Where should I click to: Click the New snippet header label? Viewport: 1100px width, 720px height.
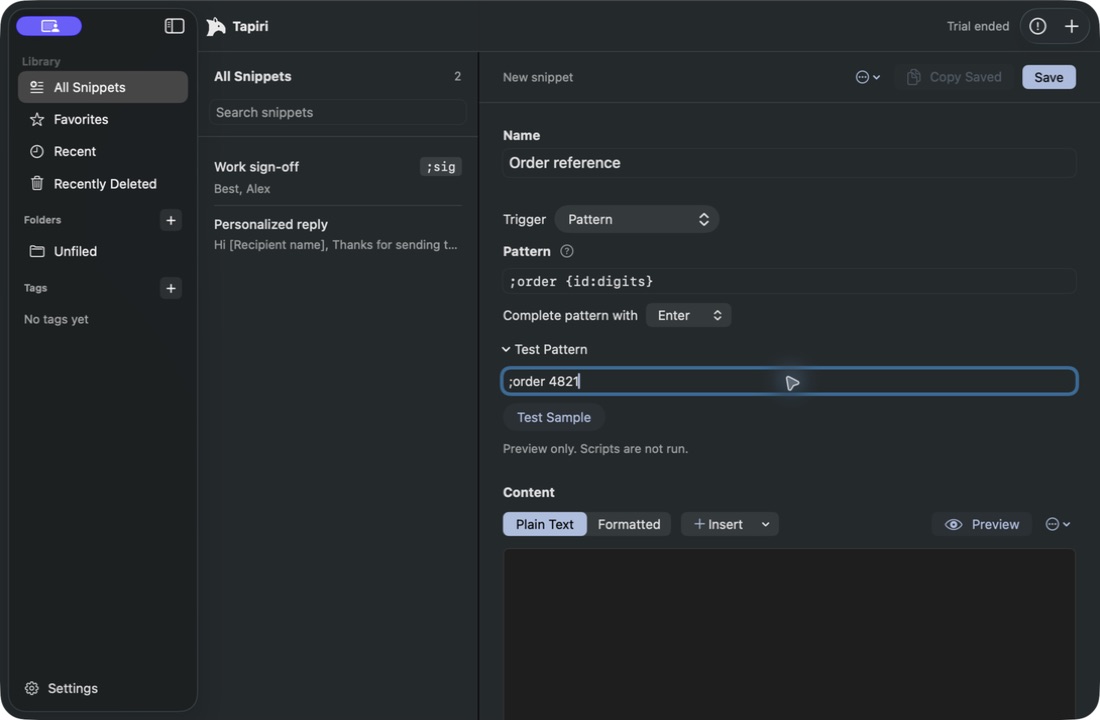point(537,77)
